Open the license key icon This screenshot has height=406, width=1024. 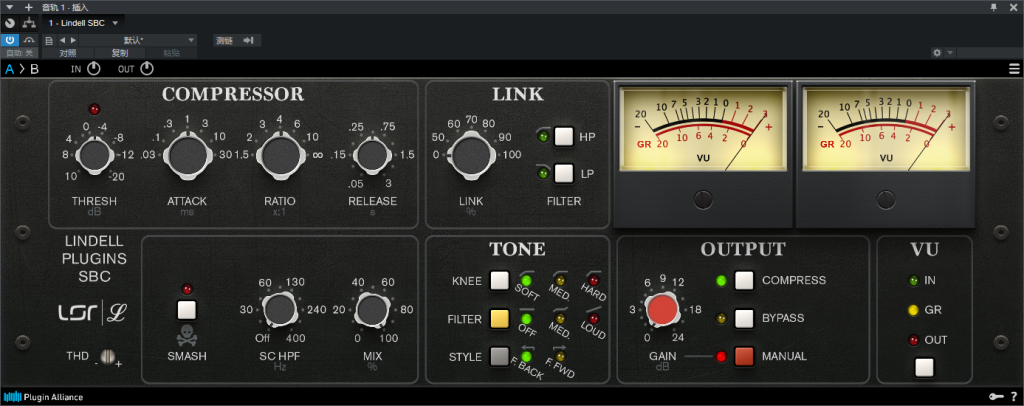pos(995,396)
